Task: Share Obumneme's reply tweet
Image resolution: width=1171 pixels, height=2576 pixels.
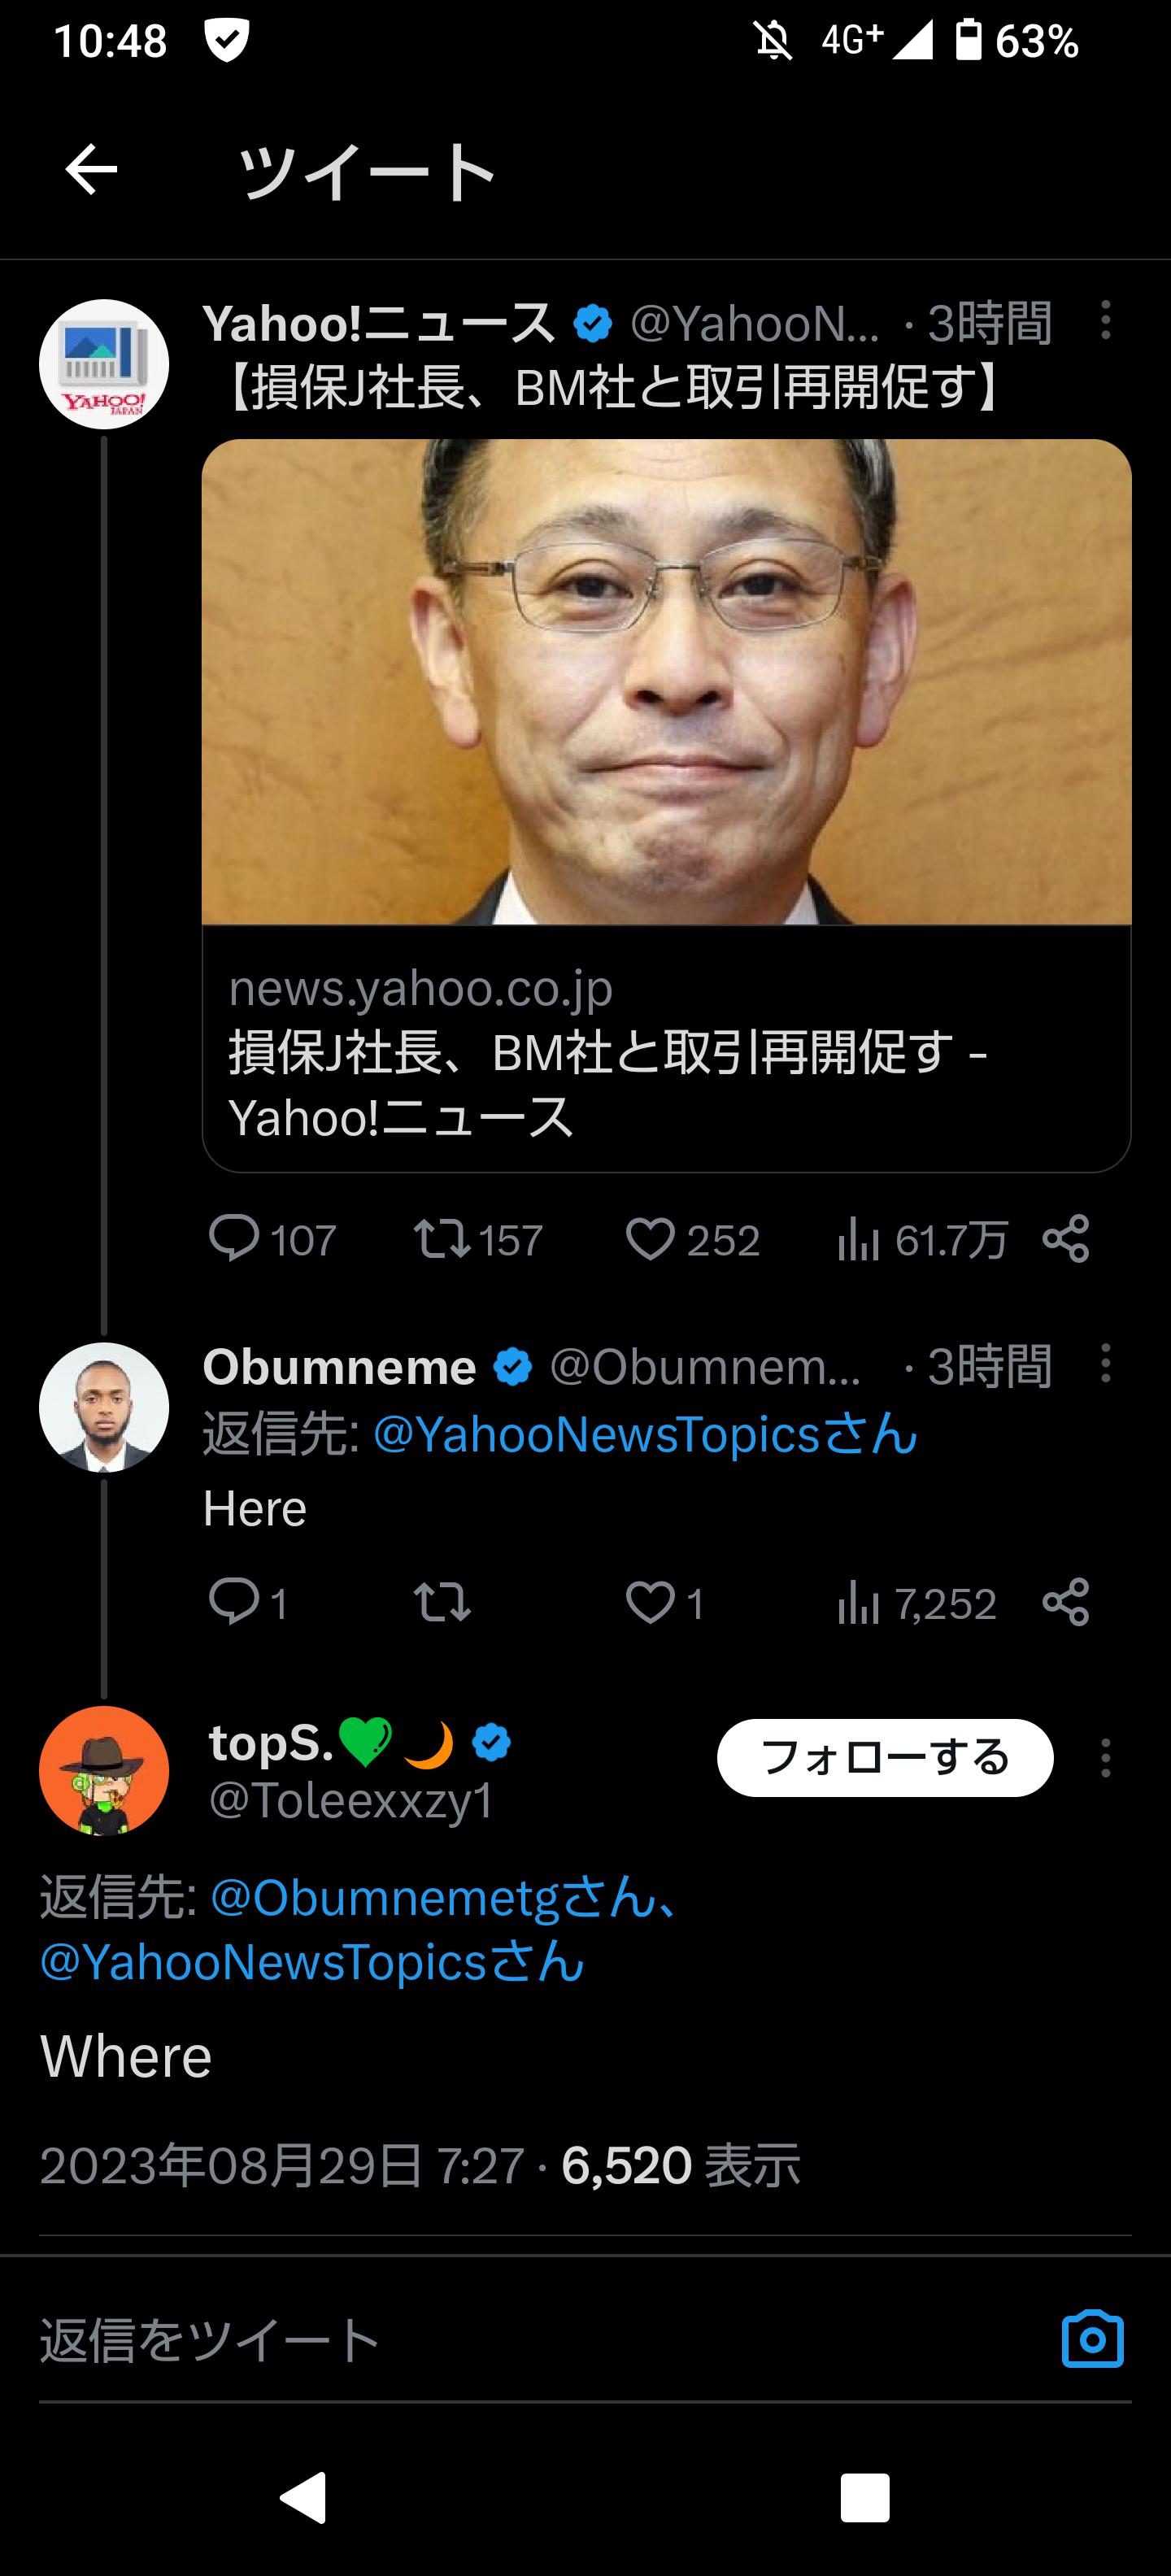Action: point(1066,1603)
